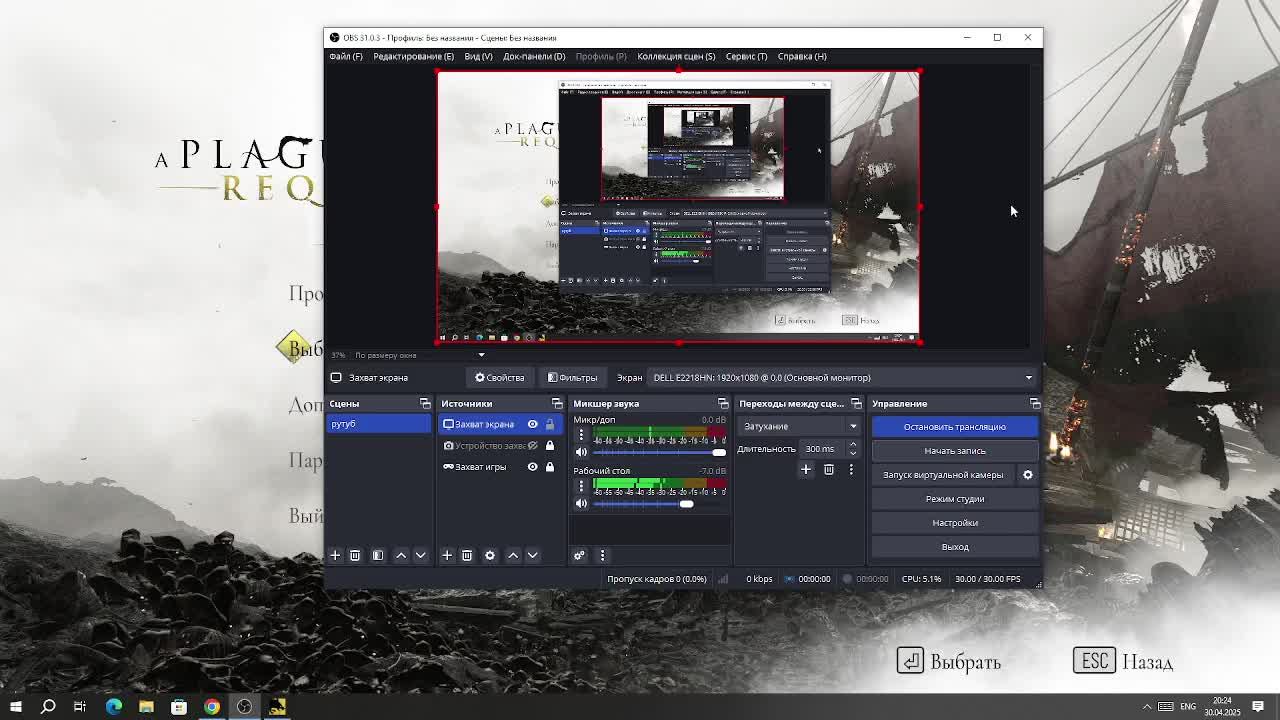
Task: Open virtual camera settings gear
Action: tap(1027, 475)
